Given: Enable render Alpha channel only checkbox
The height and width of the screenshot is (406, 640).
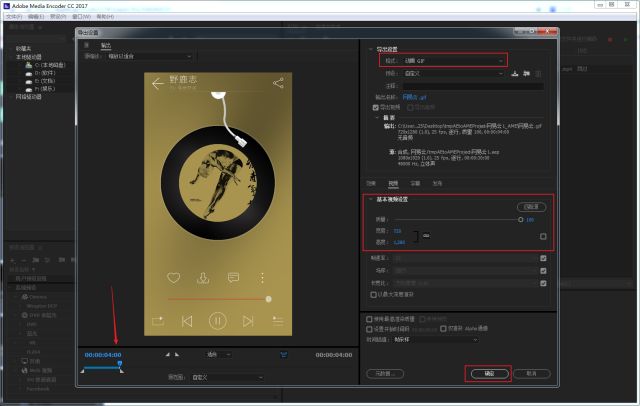Looking at the screenshot, I should point(443,328).
